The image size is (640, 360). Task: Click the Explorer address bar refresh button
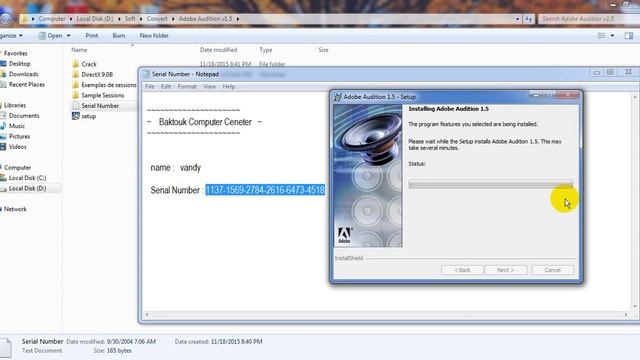pos(529,19)
